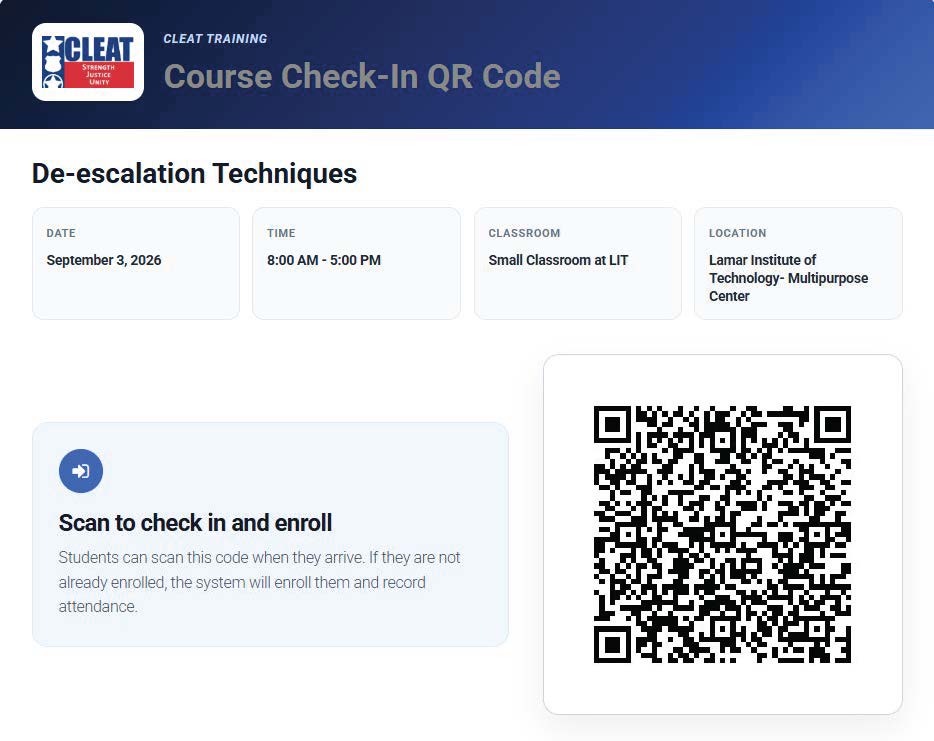Click the 'Course Check-In QR Code' title

click(x=362, y=76)
